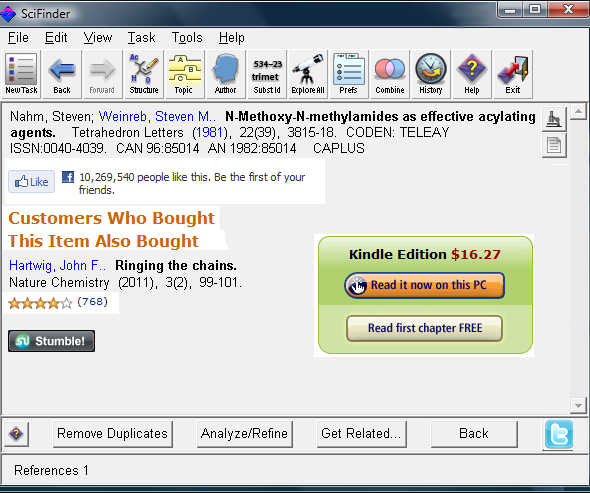The height and width of the screenshot is (493, 590).
Task: Click the title N-Methoxy-N-methylamides as effective acylating agents
Action: tap(273, 124)
